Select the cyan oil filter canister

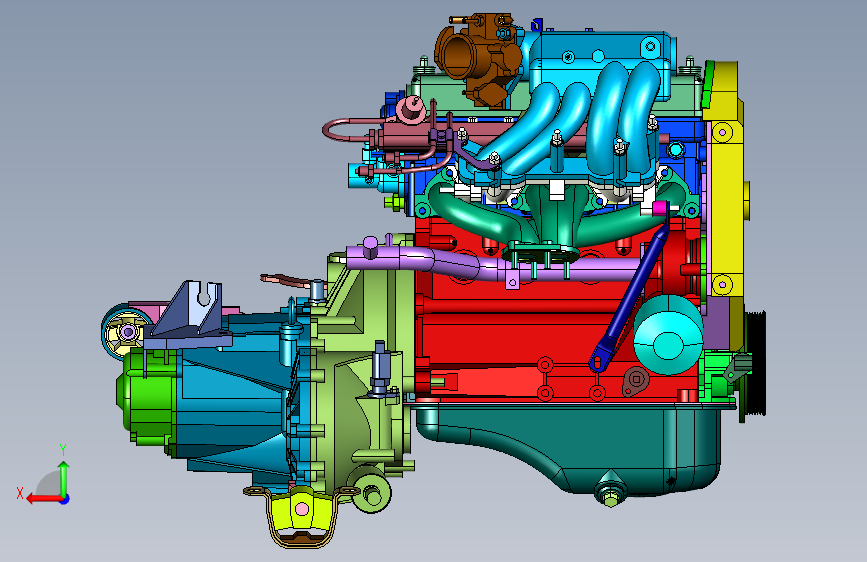pos(668,335)
